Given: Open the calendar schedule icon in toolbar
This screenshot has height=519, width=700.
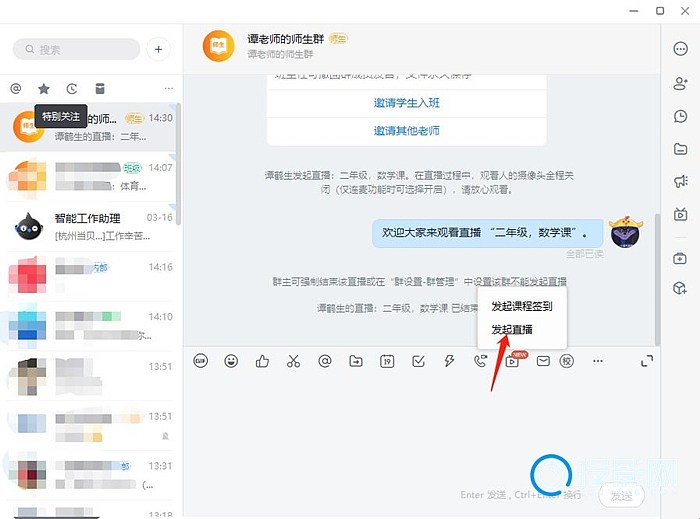Looking at the screenshot, I should 387,361.
